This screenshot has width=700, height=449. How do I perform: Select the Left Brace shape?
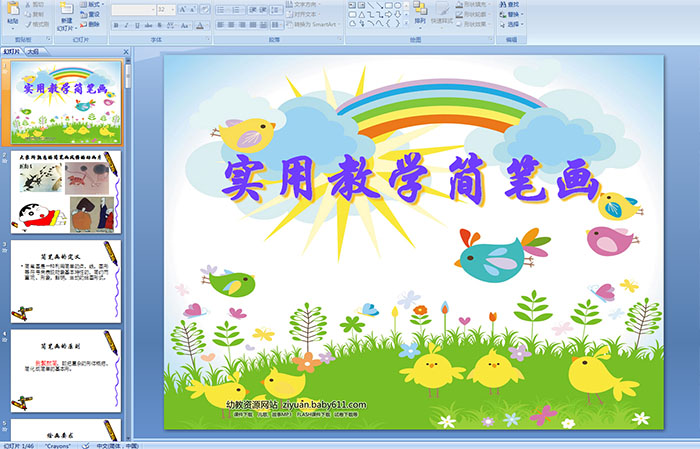click(388, 23)
